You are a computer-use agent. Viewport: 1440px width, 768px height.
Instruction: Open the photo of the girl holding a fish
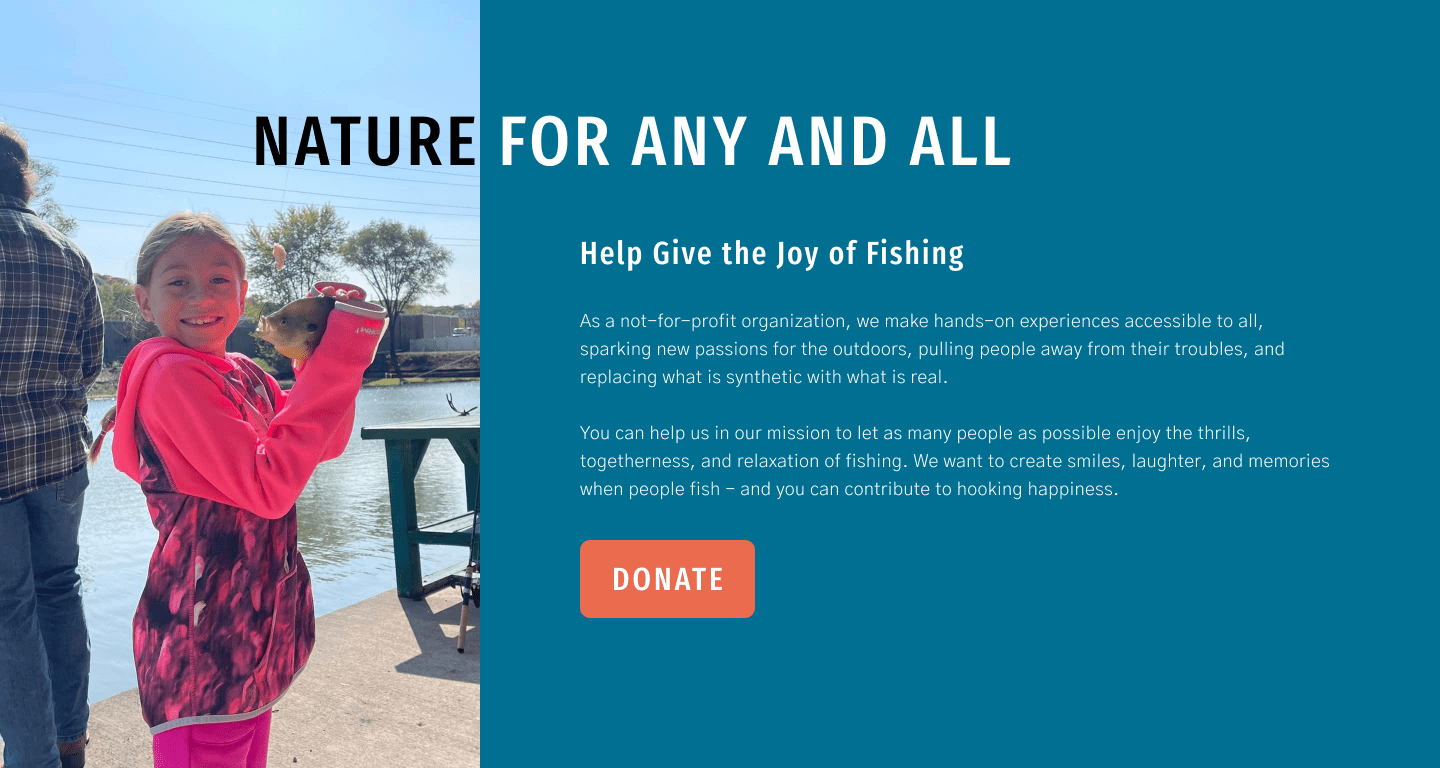click(x=240, y=384)
